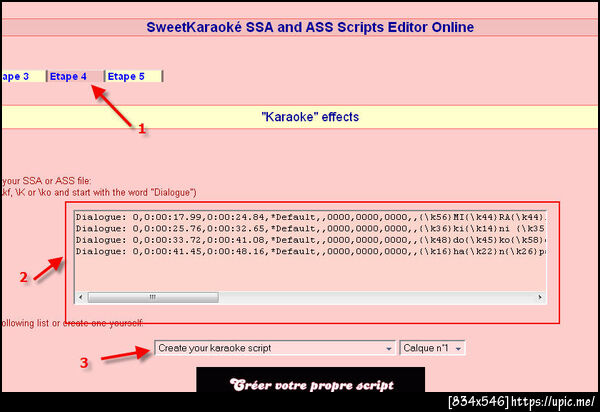Click the 'Créer votre propre script' banner
The height and width of the screenshot is (412, 600).
(x=310, y=379)
